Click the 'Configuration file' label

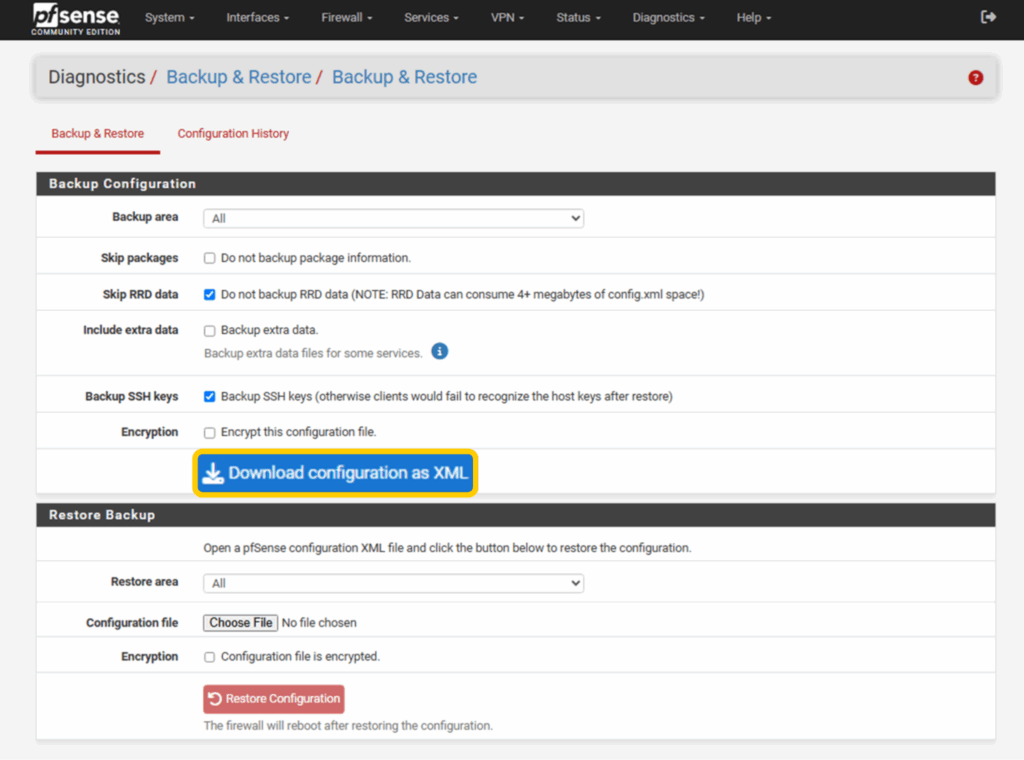(x=132, y=623)
